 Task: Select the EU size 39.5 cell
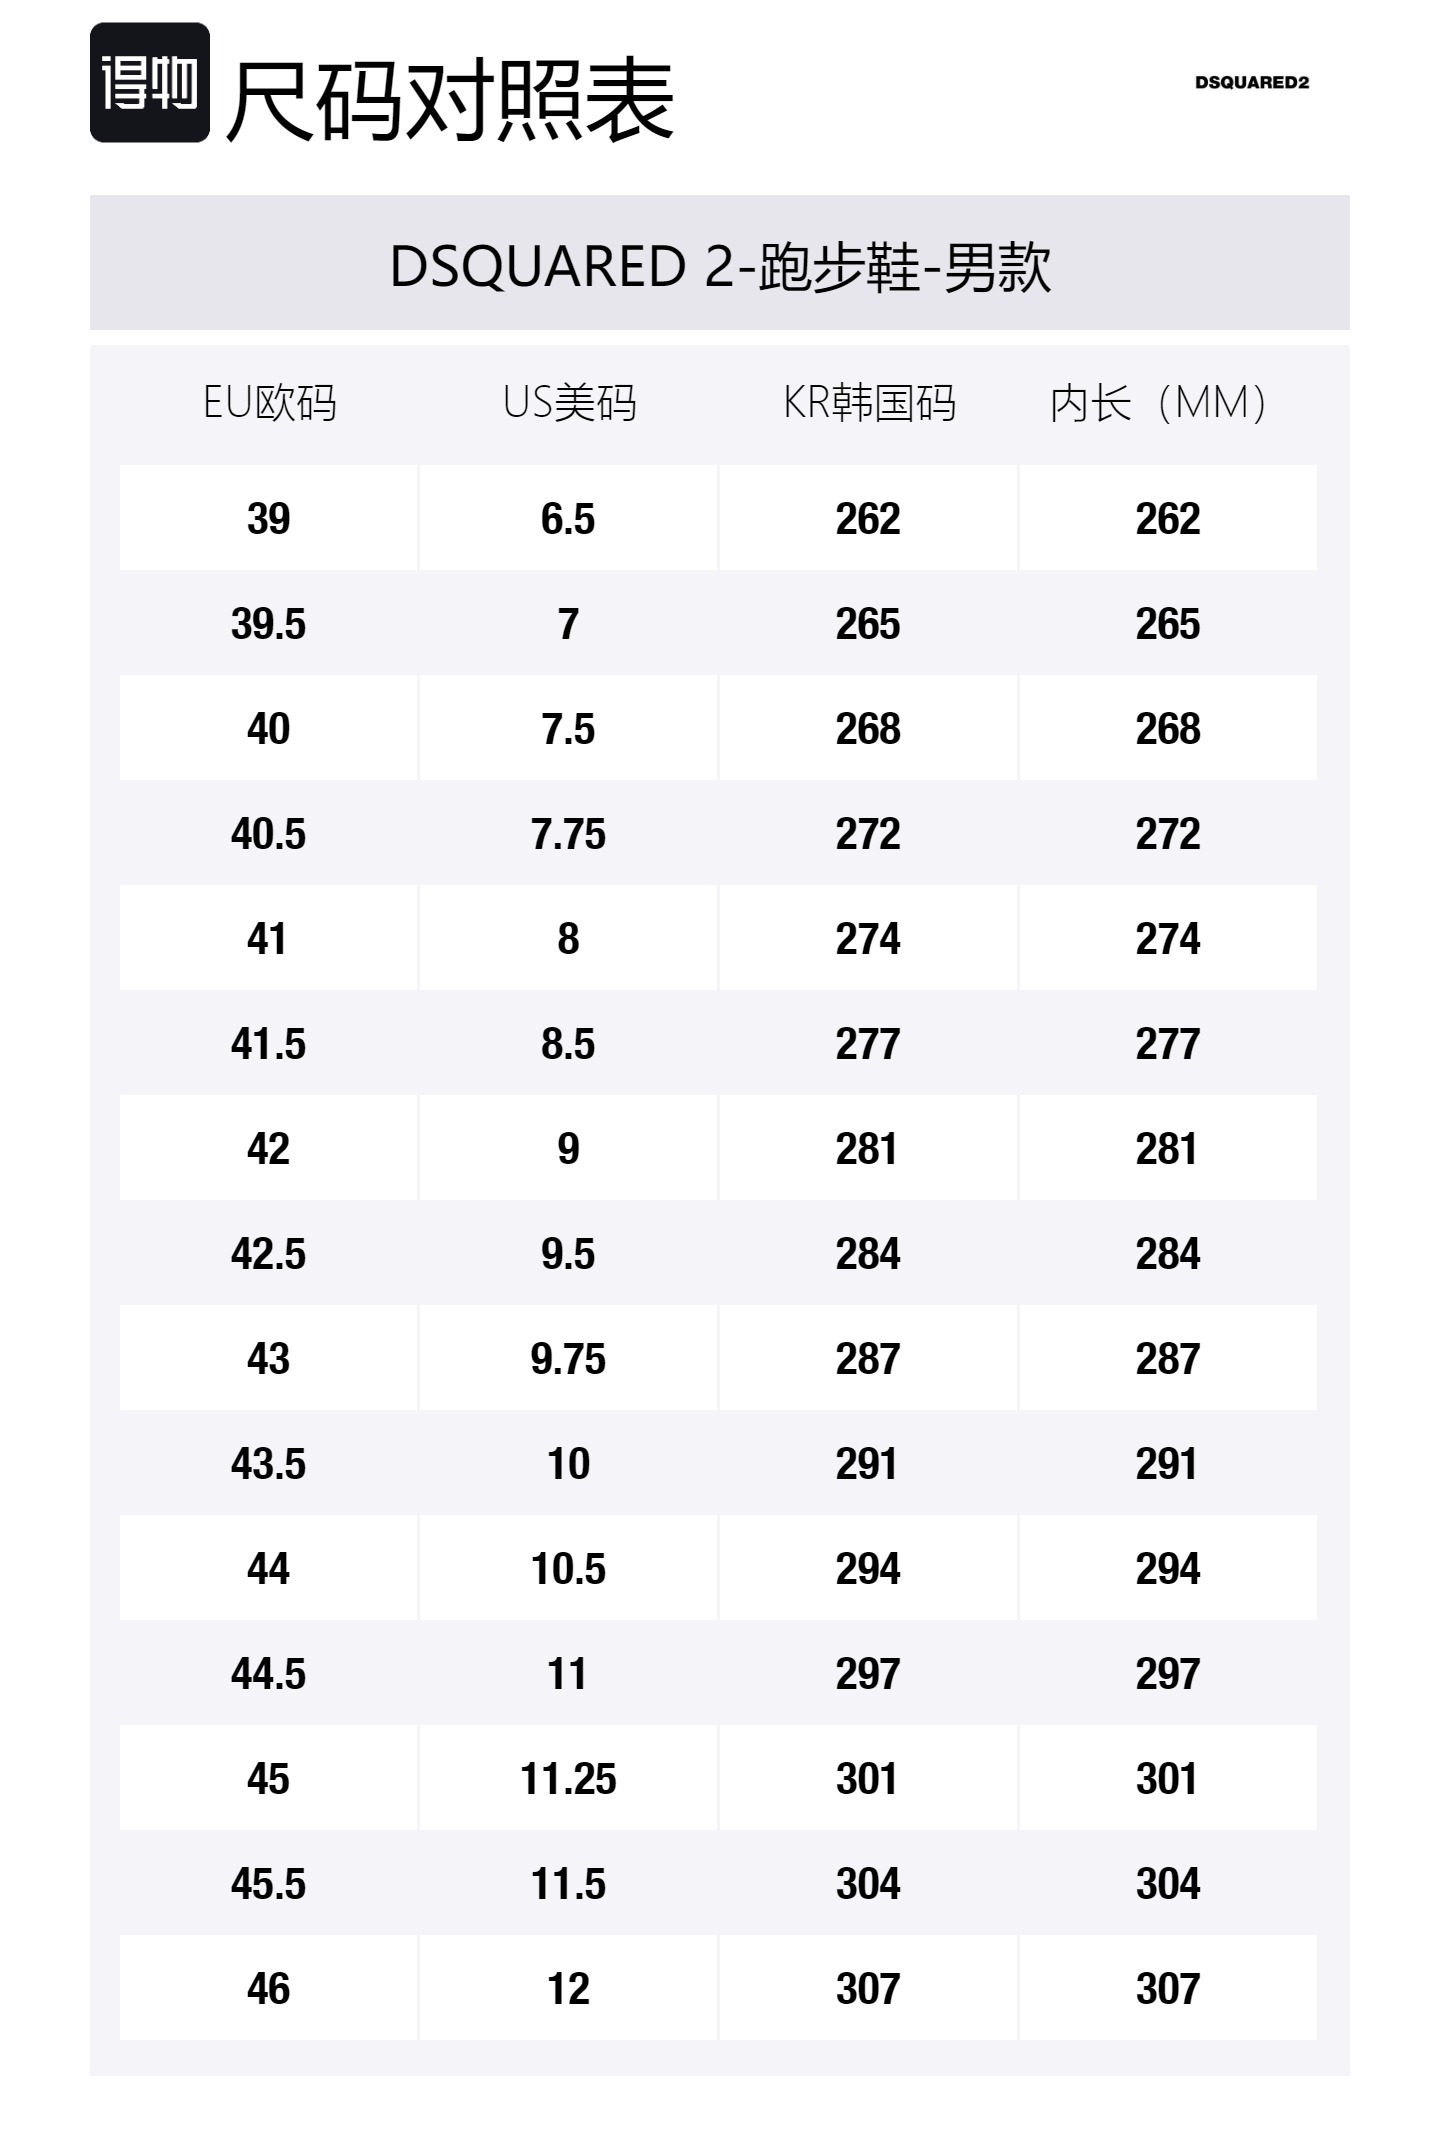pos(268,624)
